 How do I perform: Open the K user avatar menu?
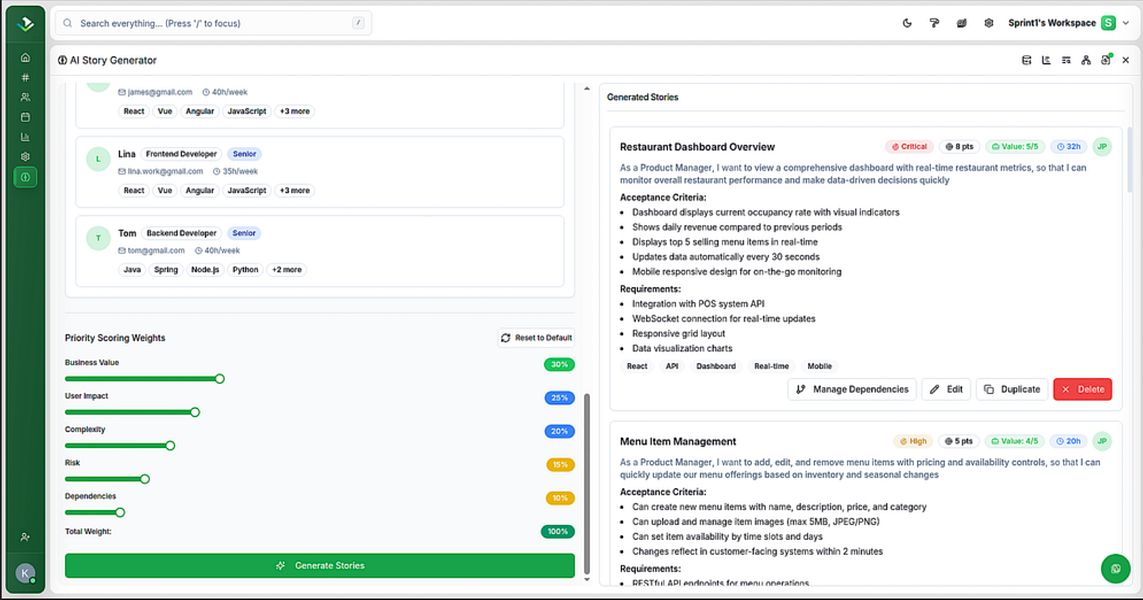pyautogui.click(x=26, y=574)
